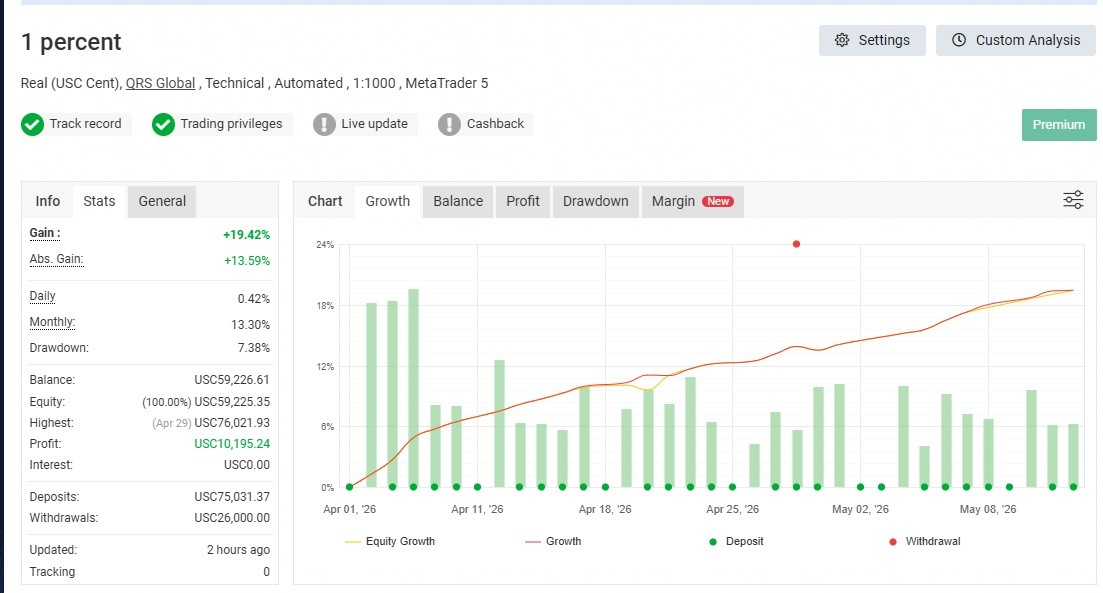Click the Settings gear icon
This screenshot has height=593, width=1103.
(x=841, y=40)
